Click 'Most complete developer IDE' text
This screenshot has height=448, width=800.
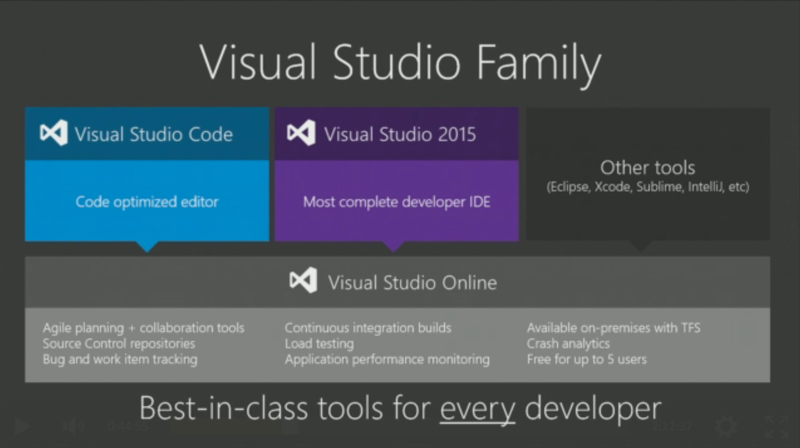pos(397,202)
